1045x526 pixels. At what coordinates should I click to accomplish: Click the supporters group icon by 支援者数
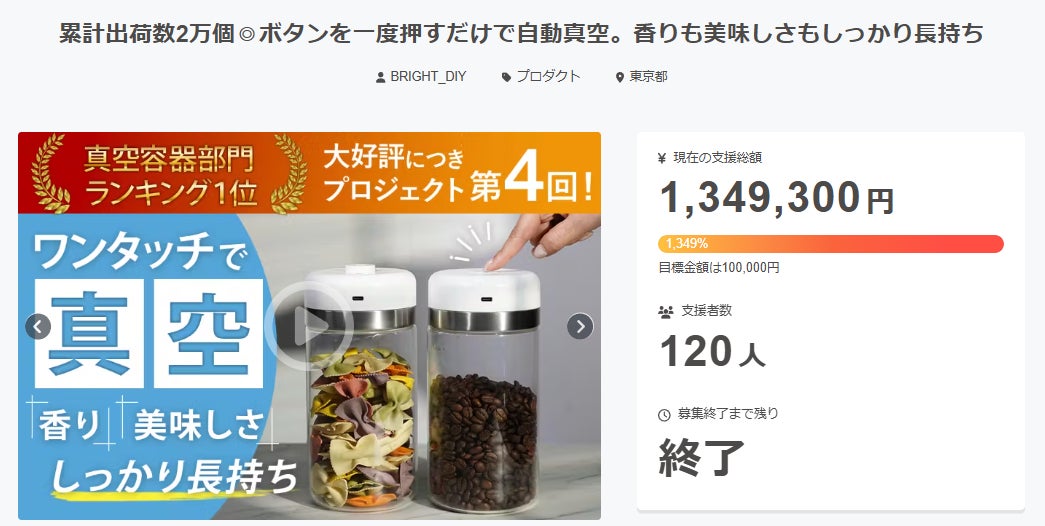[x=665, y=311]
